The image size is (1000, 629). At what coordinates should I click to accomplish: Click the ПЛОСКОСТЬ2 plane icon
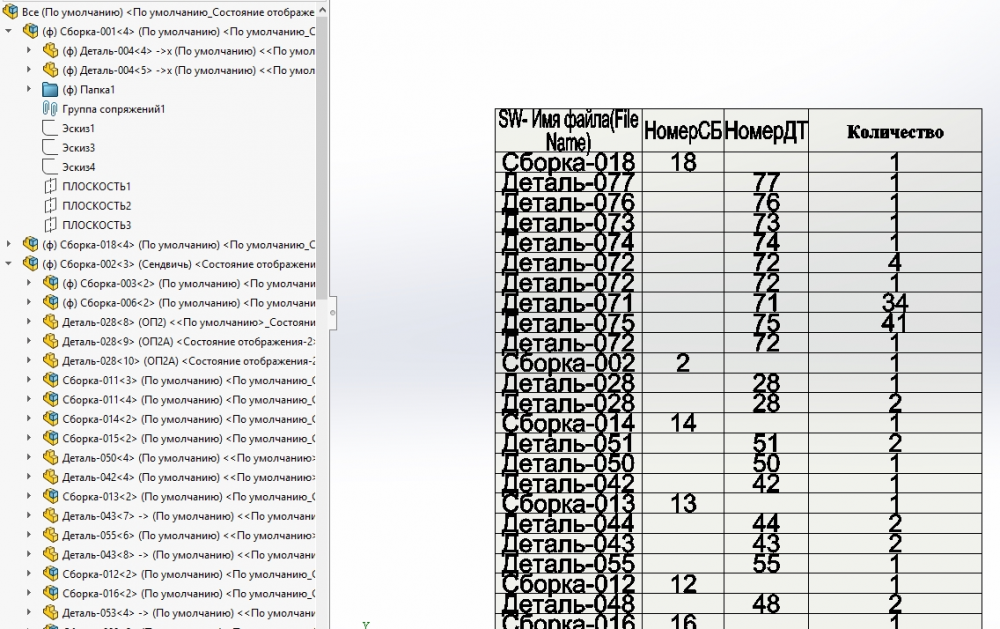[50, 206]
